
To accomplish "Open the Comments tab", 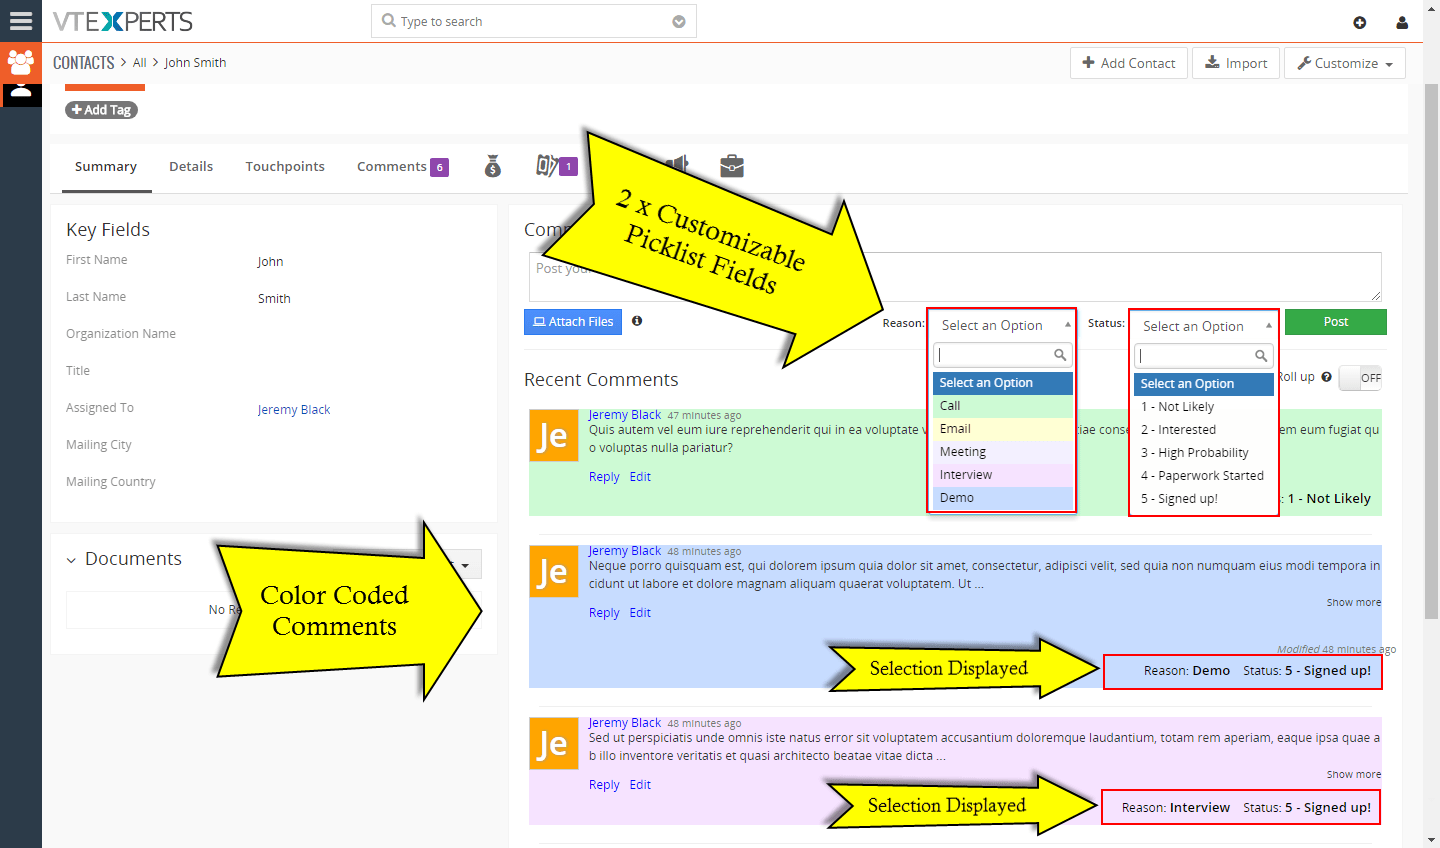I will click(x=392, y=166).
